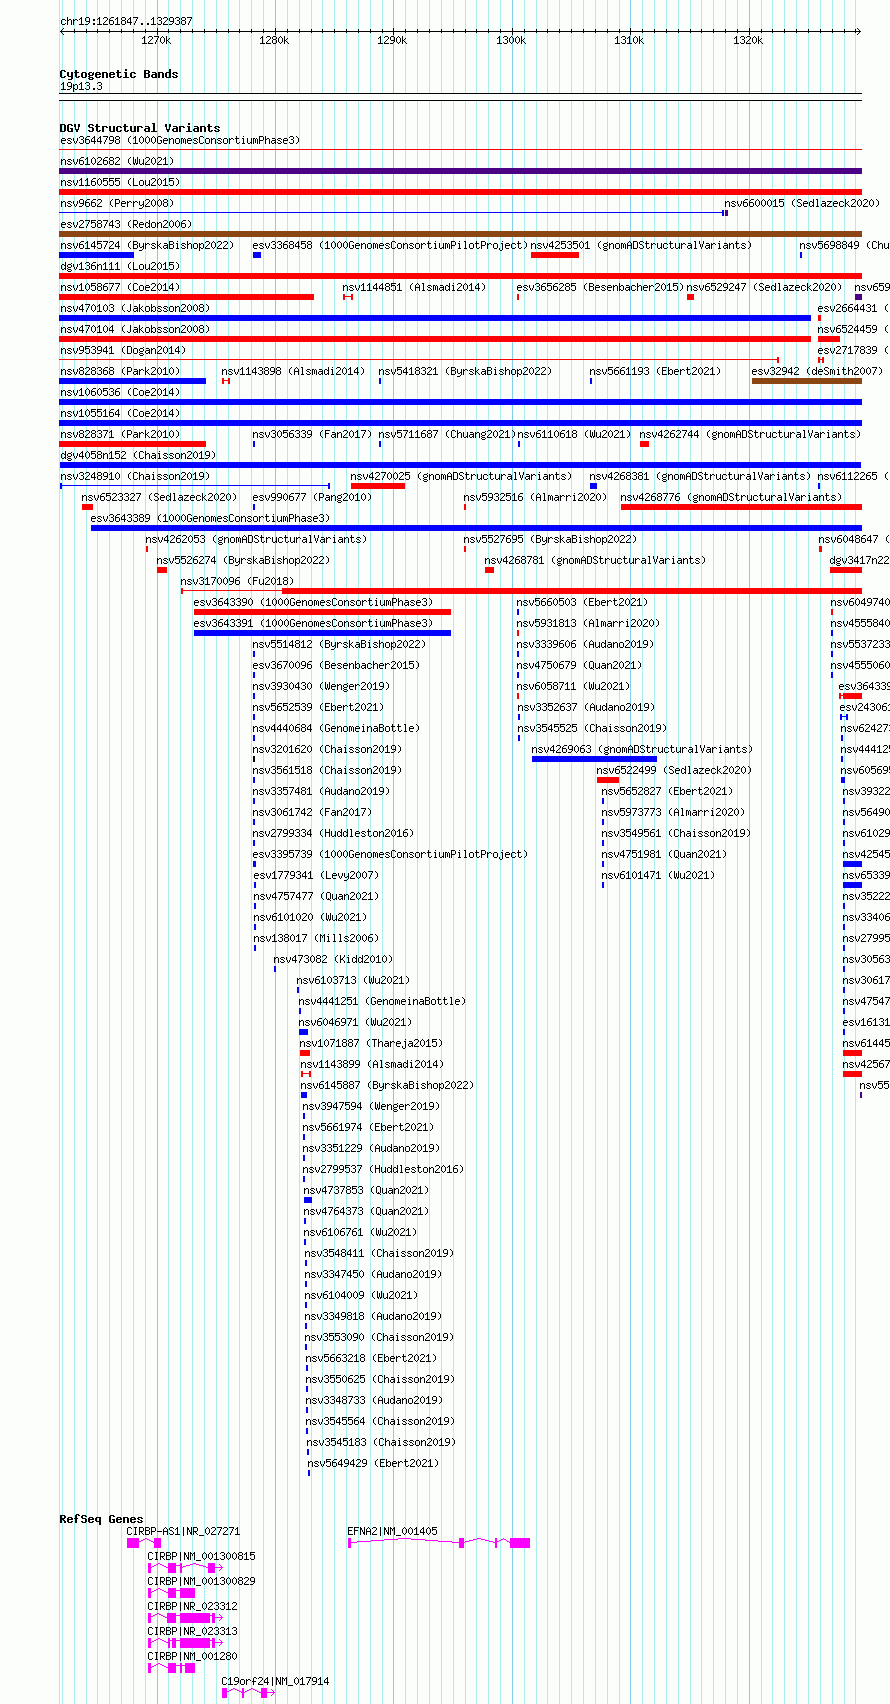Select variant nsv6600015 (Sedlazeck2020)

point(803,204)
